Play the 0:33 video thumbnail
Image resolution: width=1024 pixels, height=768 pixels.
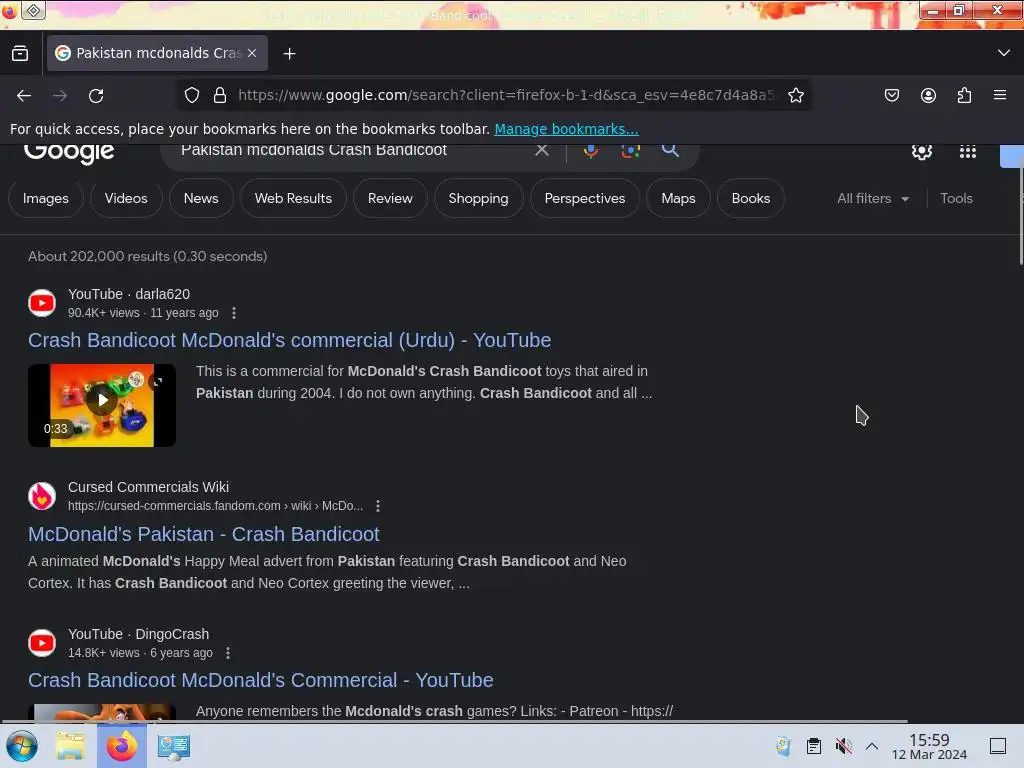[x=102, y=406]
